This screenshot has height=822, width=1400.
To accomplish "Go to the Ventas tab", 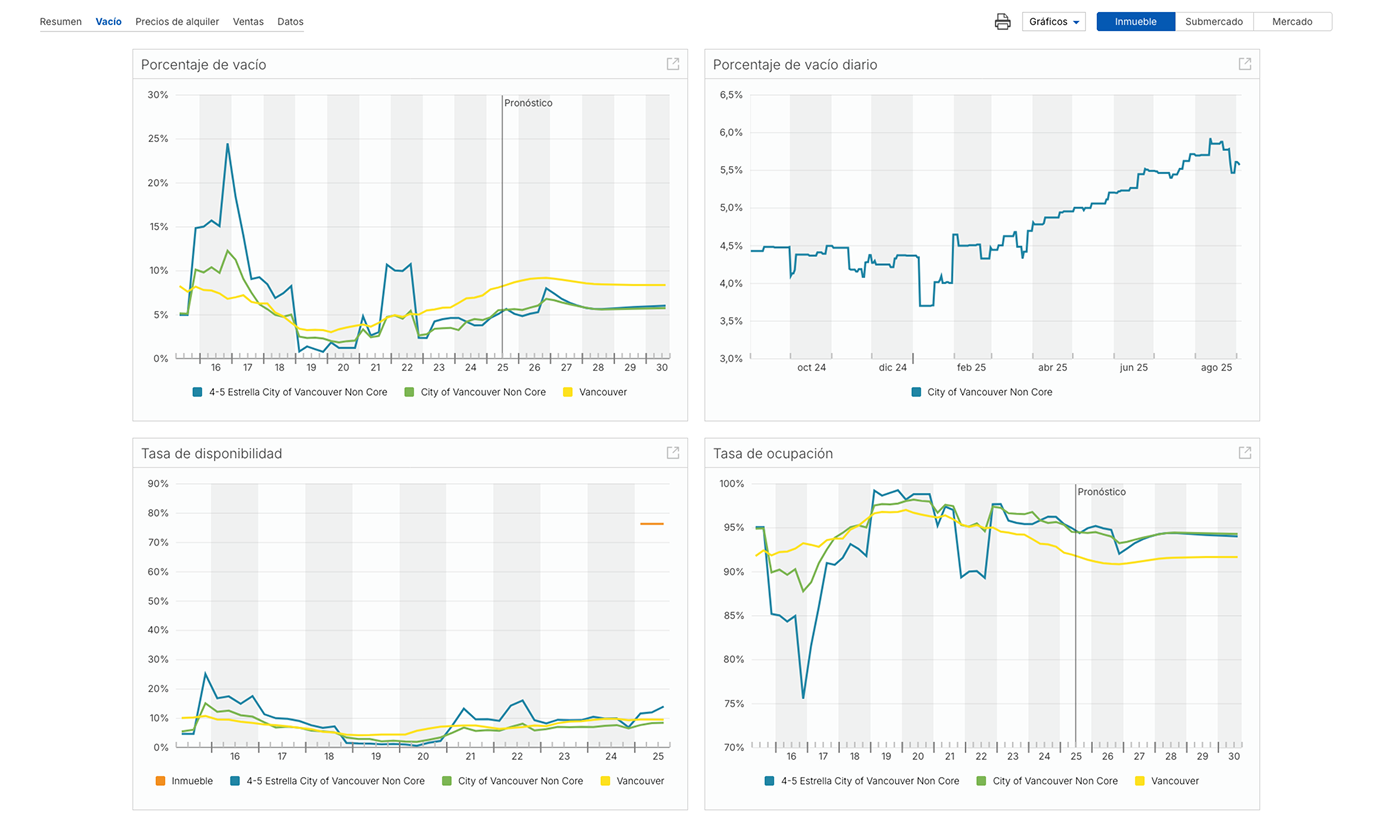I will click(249, 21).
